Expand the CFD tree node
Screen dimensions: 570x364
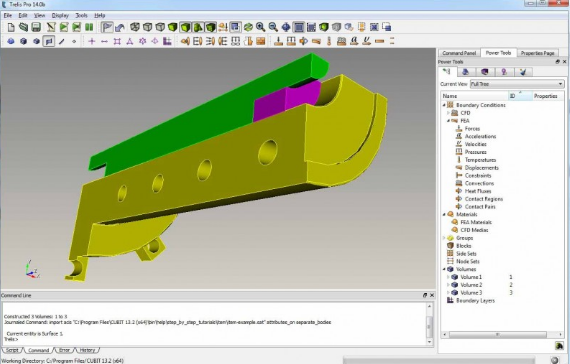click(x=448, y=113)
